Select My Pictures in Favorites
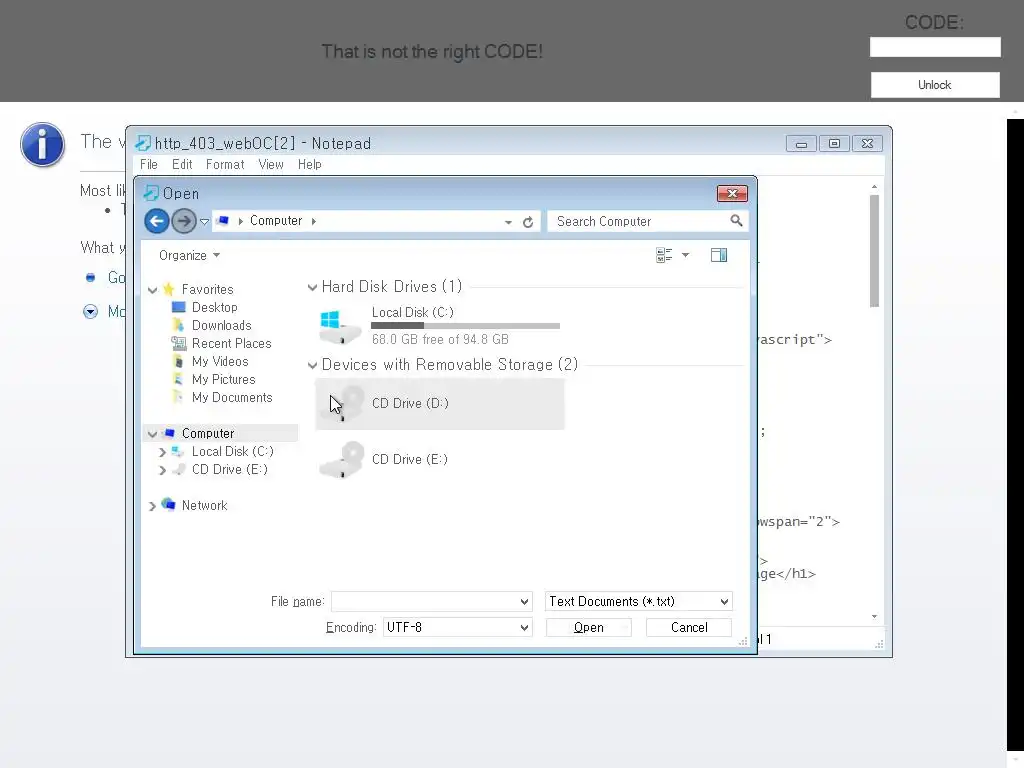This screenshot has height=768, width=1024. pyautogui.click(x=223, y=379)
